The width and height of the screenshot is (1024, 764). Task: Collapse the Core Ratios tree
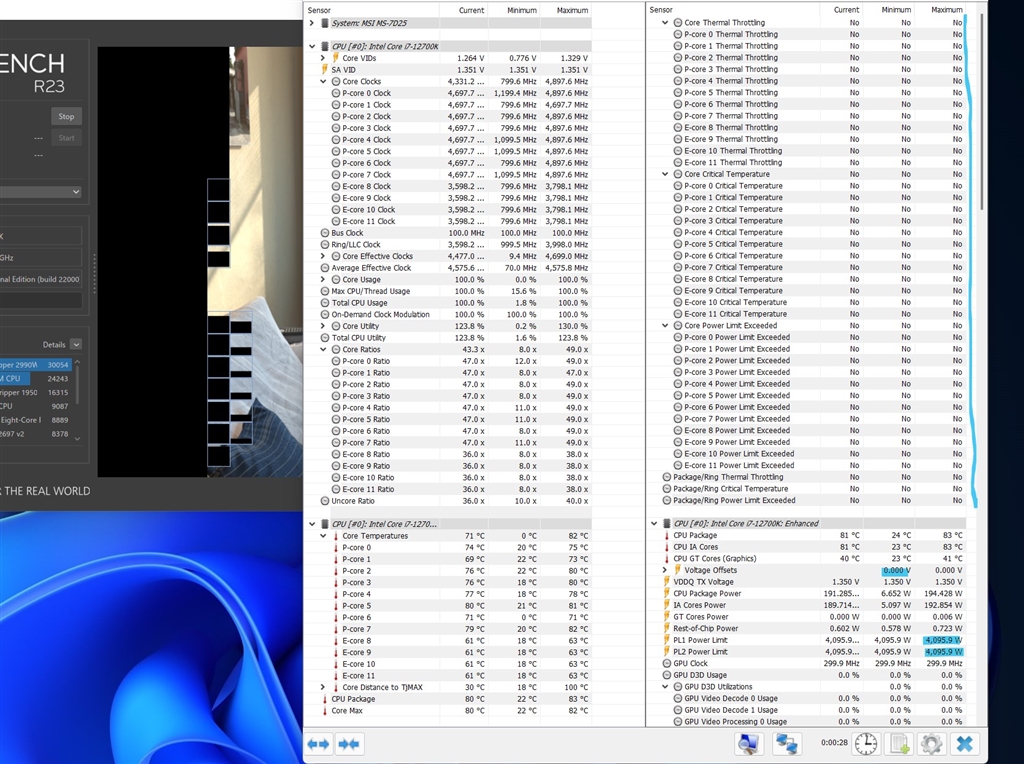pyautogui.click(x=323, y=349)
